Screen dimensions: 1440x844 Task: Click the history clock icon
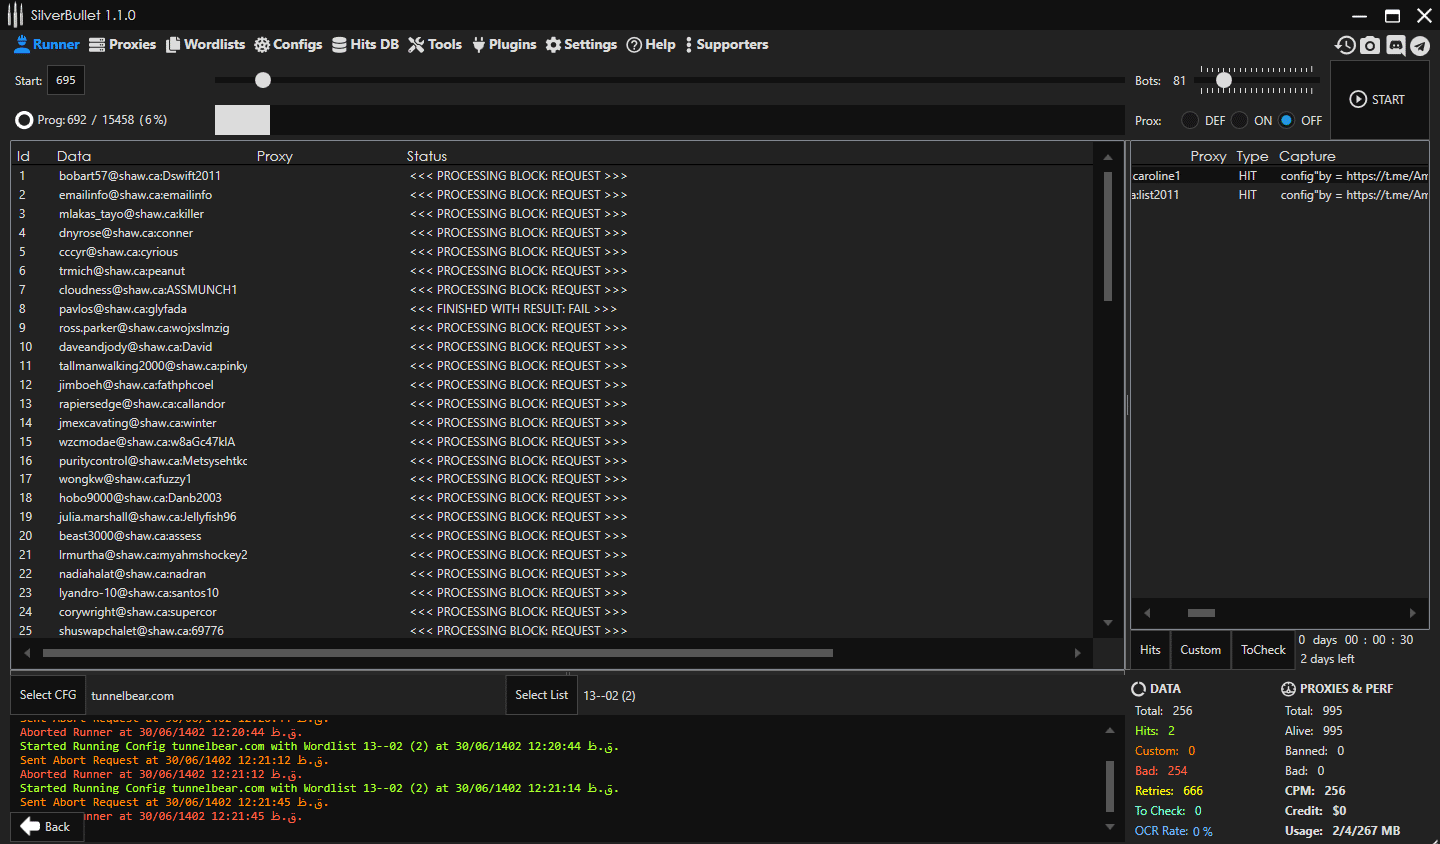click(1345, 46)
